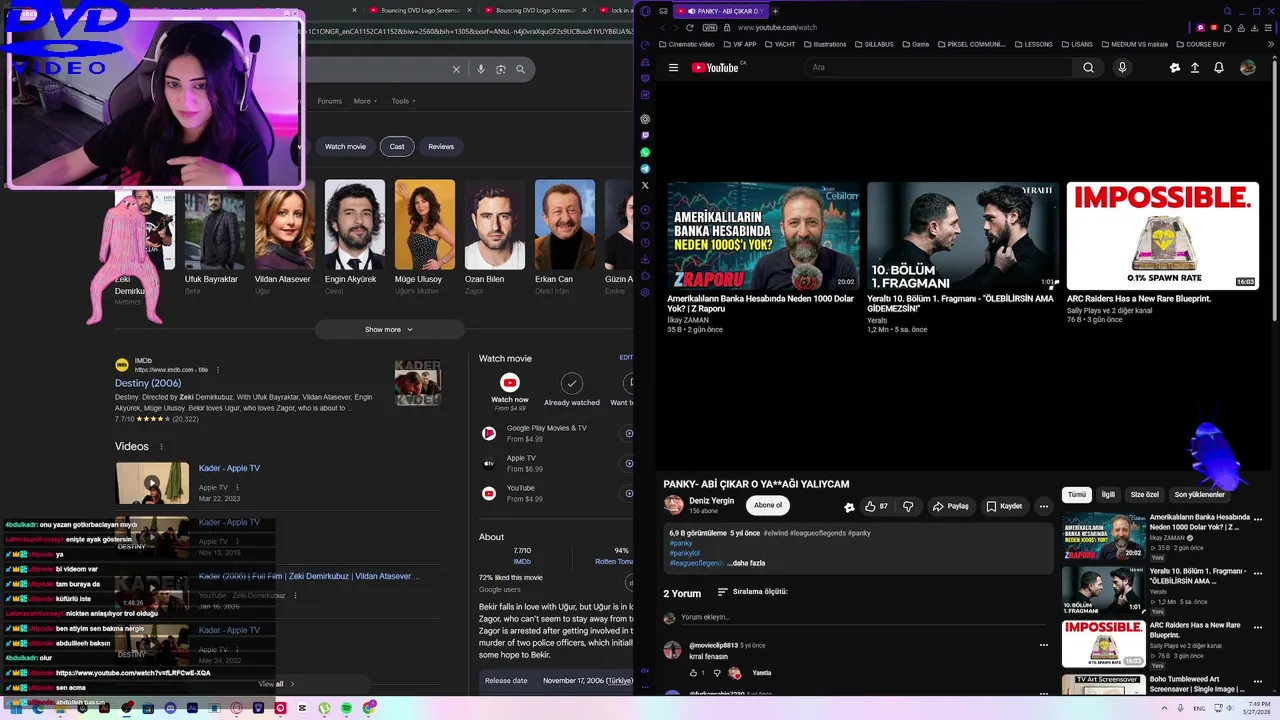Dislike the PANKY video
The width and height of the screenshot is (1280, 720).
(x=908, y=506)
